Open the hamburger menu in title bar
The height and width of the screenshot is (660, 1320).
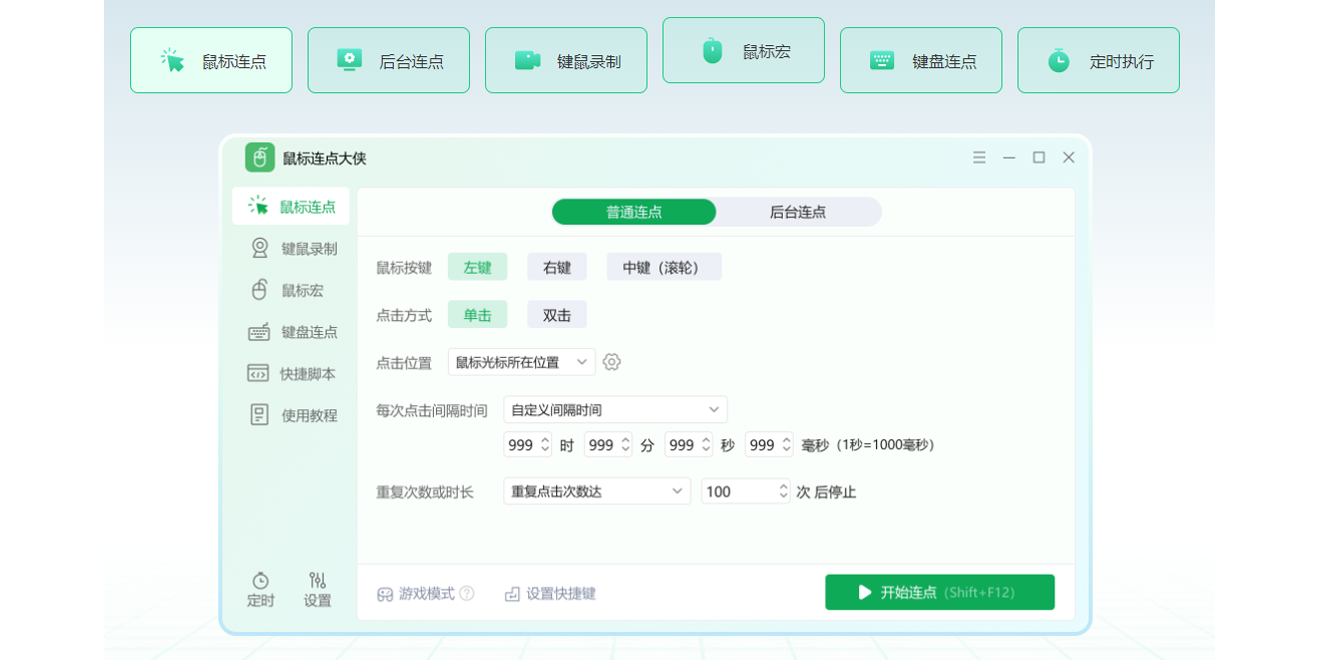tap(979, 157)
